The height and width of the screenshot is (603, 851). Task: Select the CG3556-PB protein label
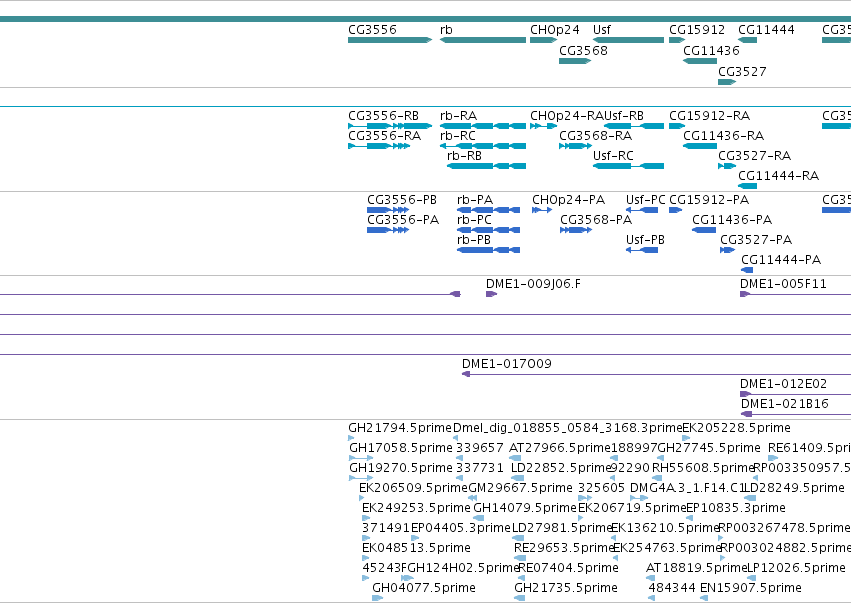402,200
